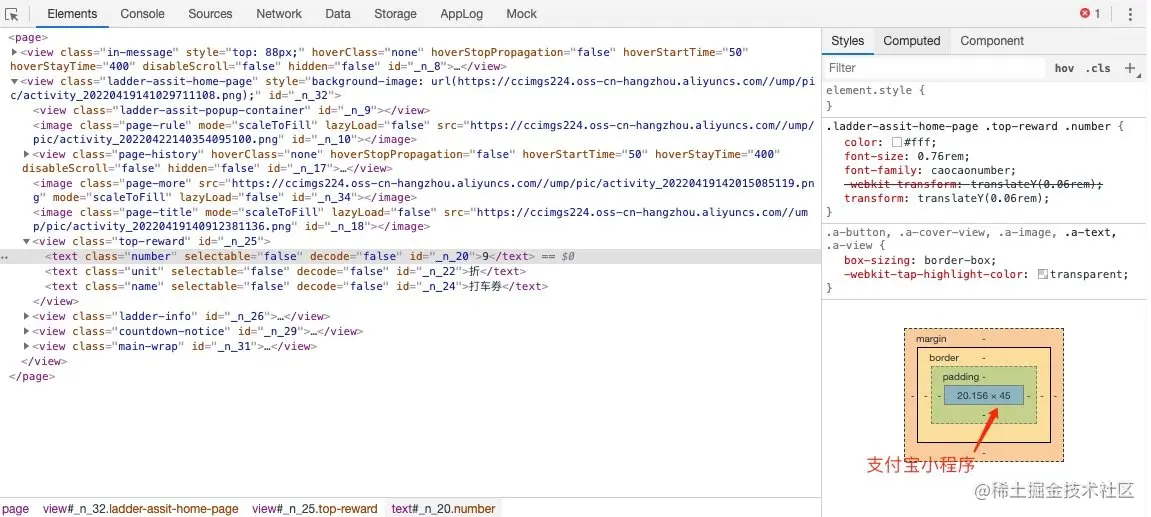Click the opening page tag
Screen dimensions: 1151x517
pos(28,37)
